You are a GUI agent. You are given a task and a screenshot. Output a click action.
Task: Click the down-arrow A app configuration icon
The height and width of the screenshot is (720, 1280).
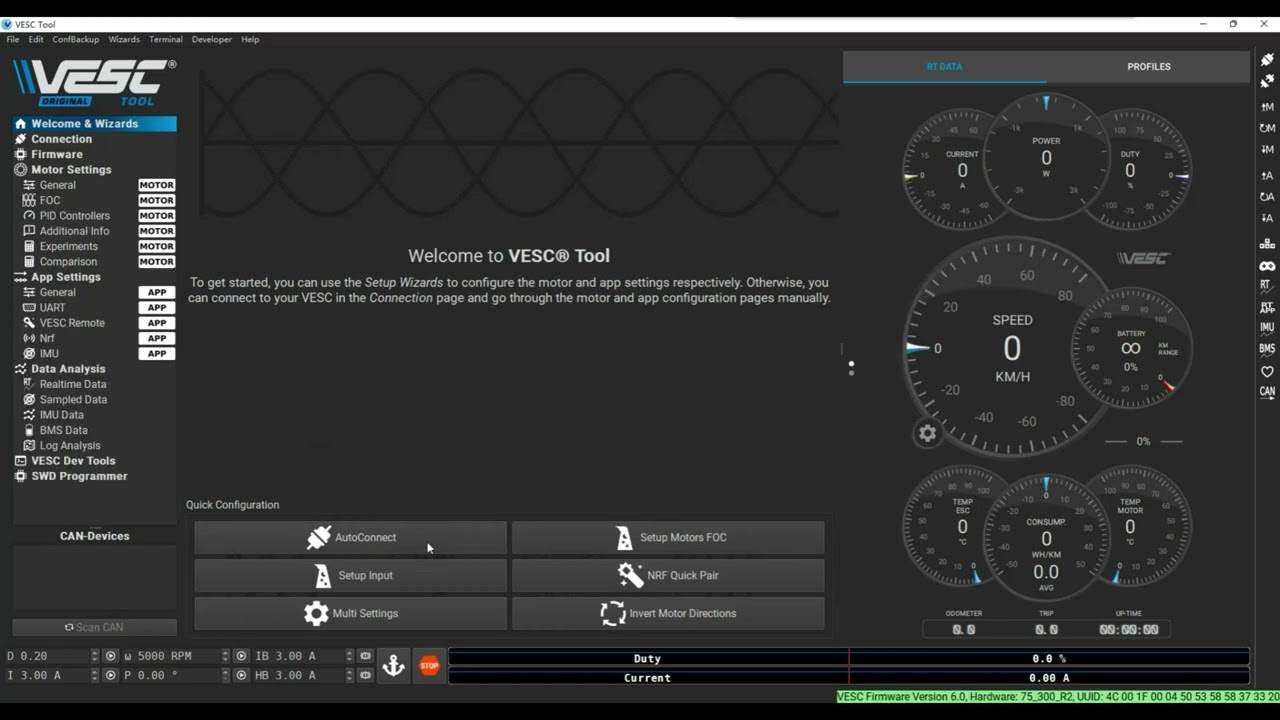(1267, 218)
